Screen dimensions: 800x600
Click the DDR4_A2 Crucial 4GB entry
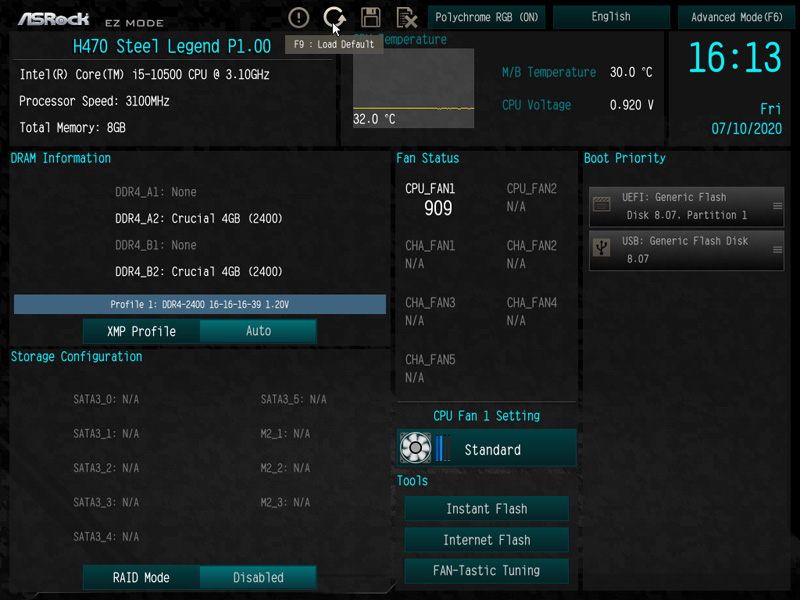pyautogui.click(x=198, y=218)
